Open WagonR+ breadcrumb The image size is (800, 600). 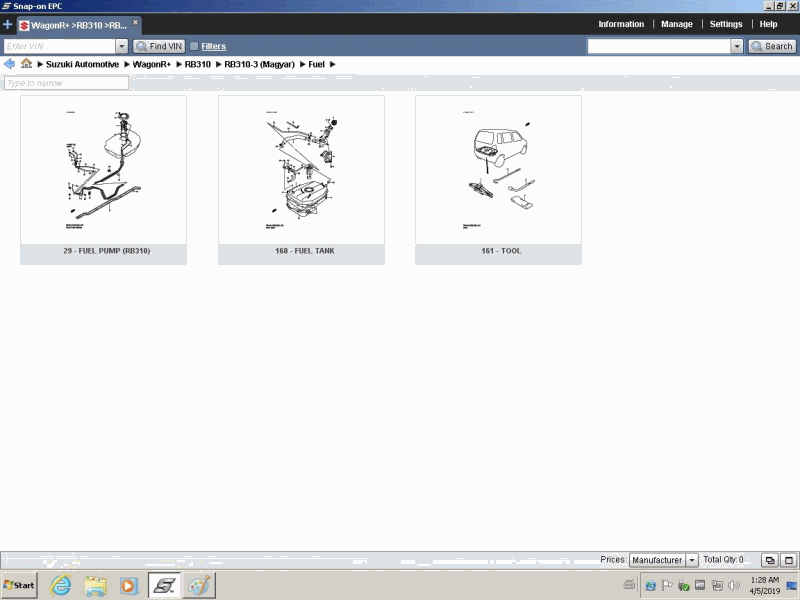point(152,64)
